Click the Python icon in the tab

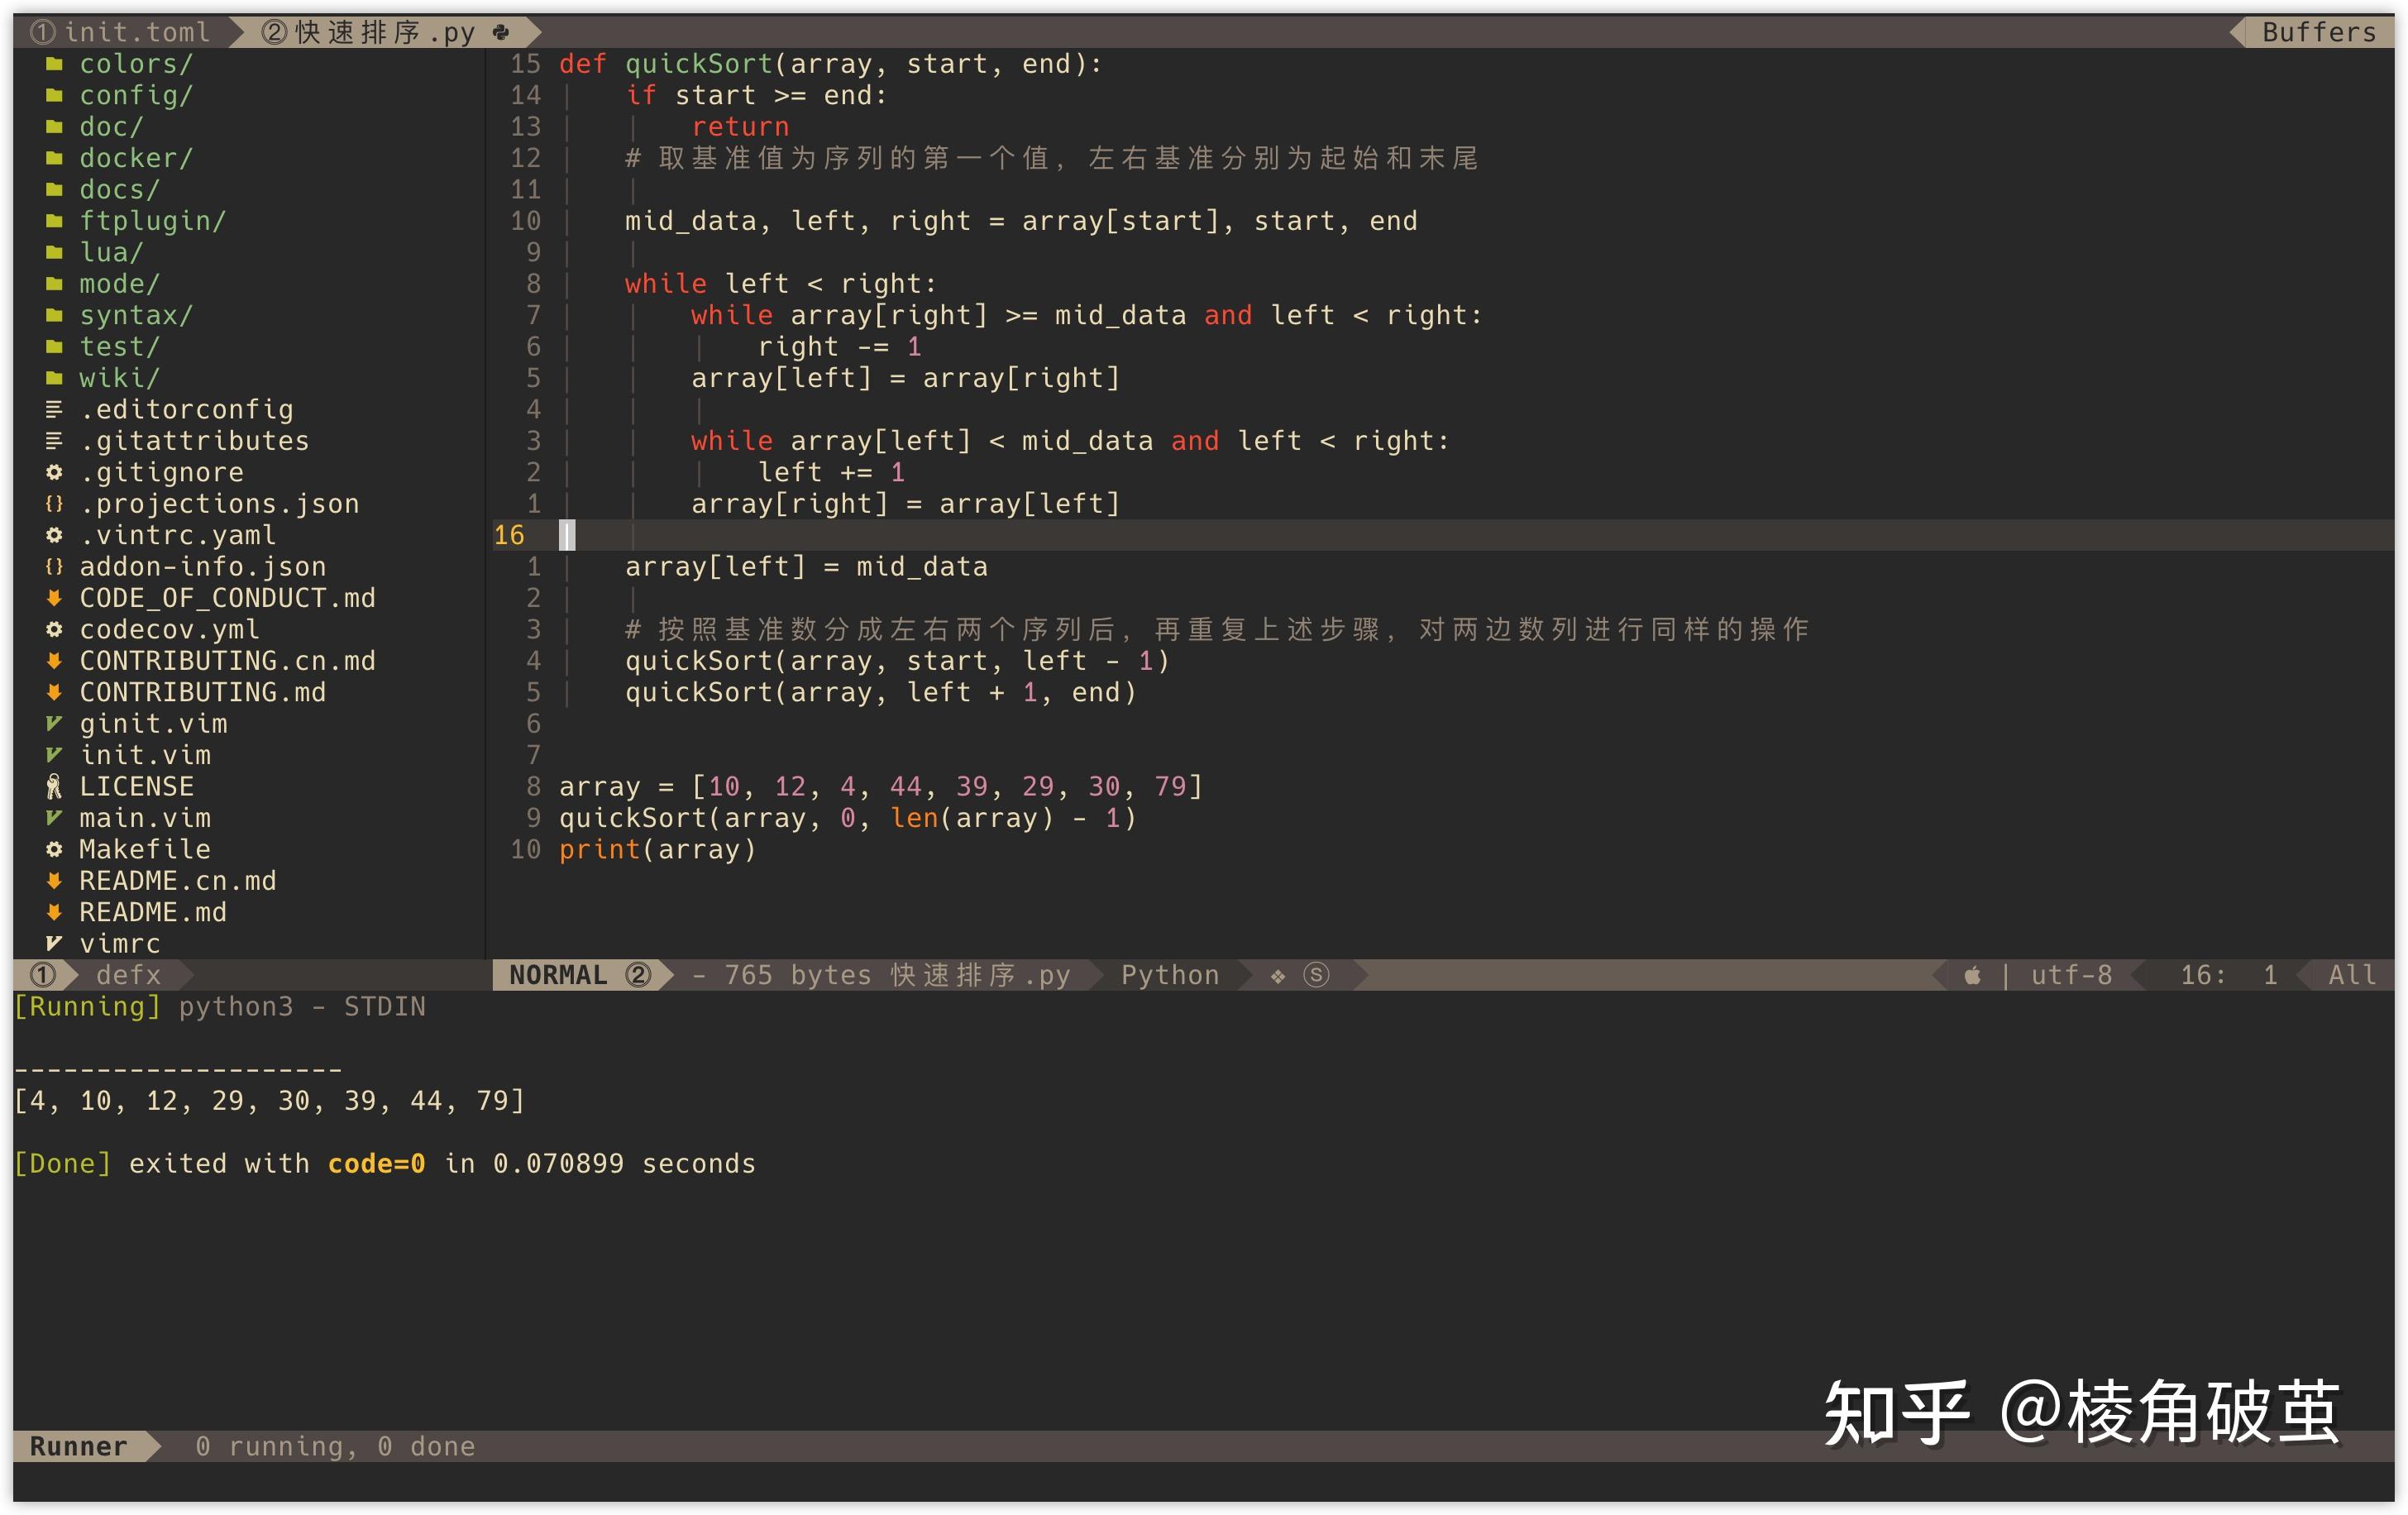point(501,32)
